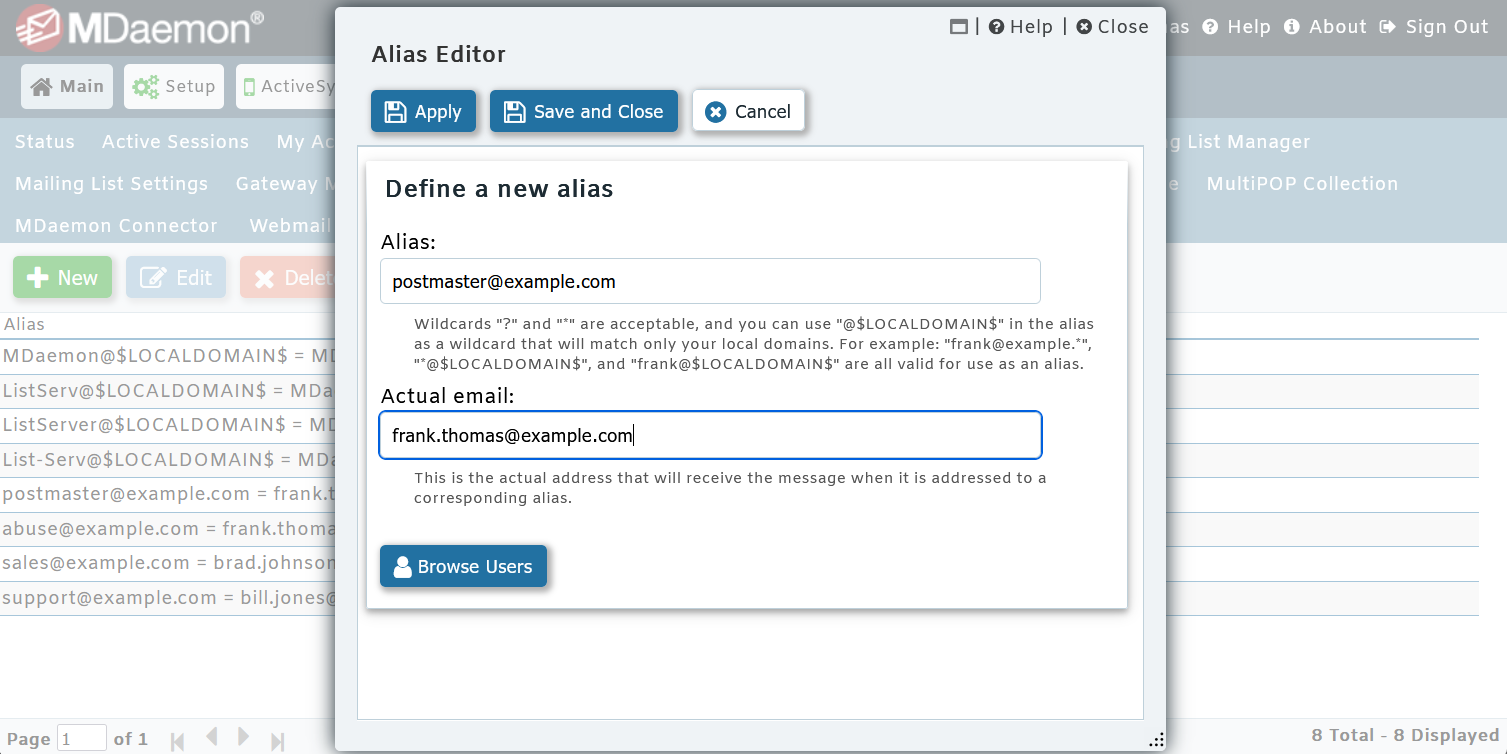Image resolution: width=1507 pixels, height=754 pixels.
Task: Open About in top header bar
Action: point(1325,27)
